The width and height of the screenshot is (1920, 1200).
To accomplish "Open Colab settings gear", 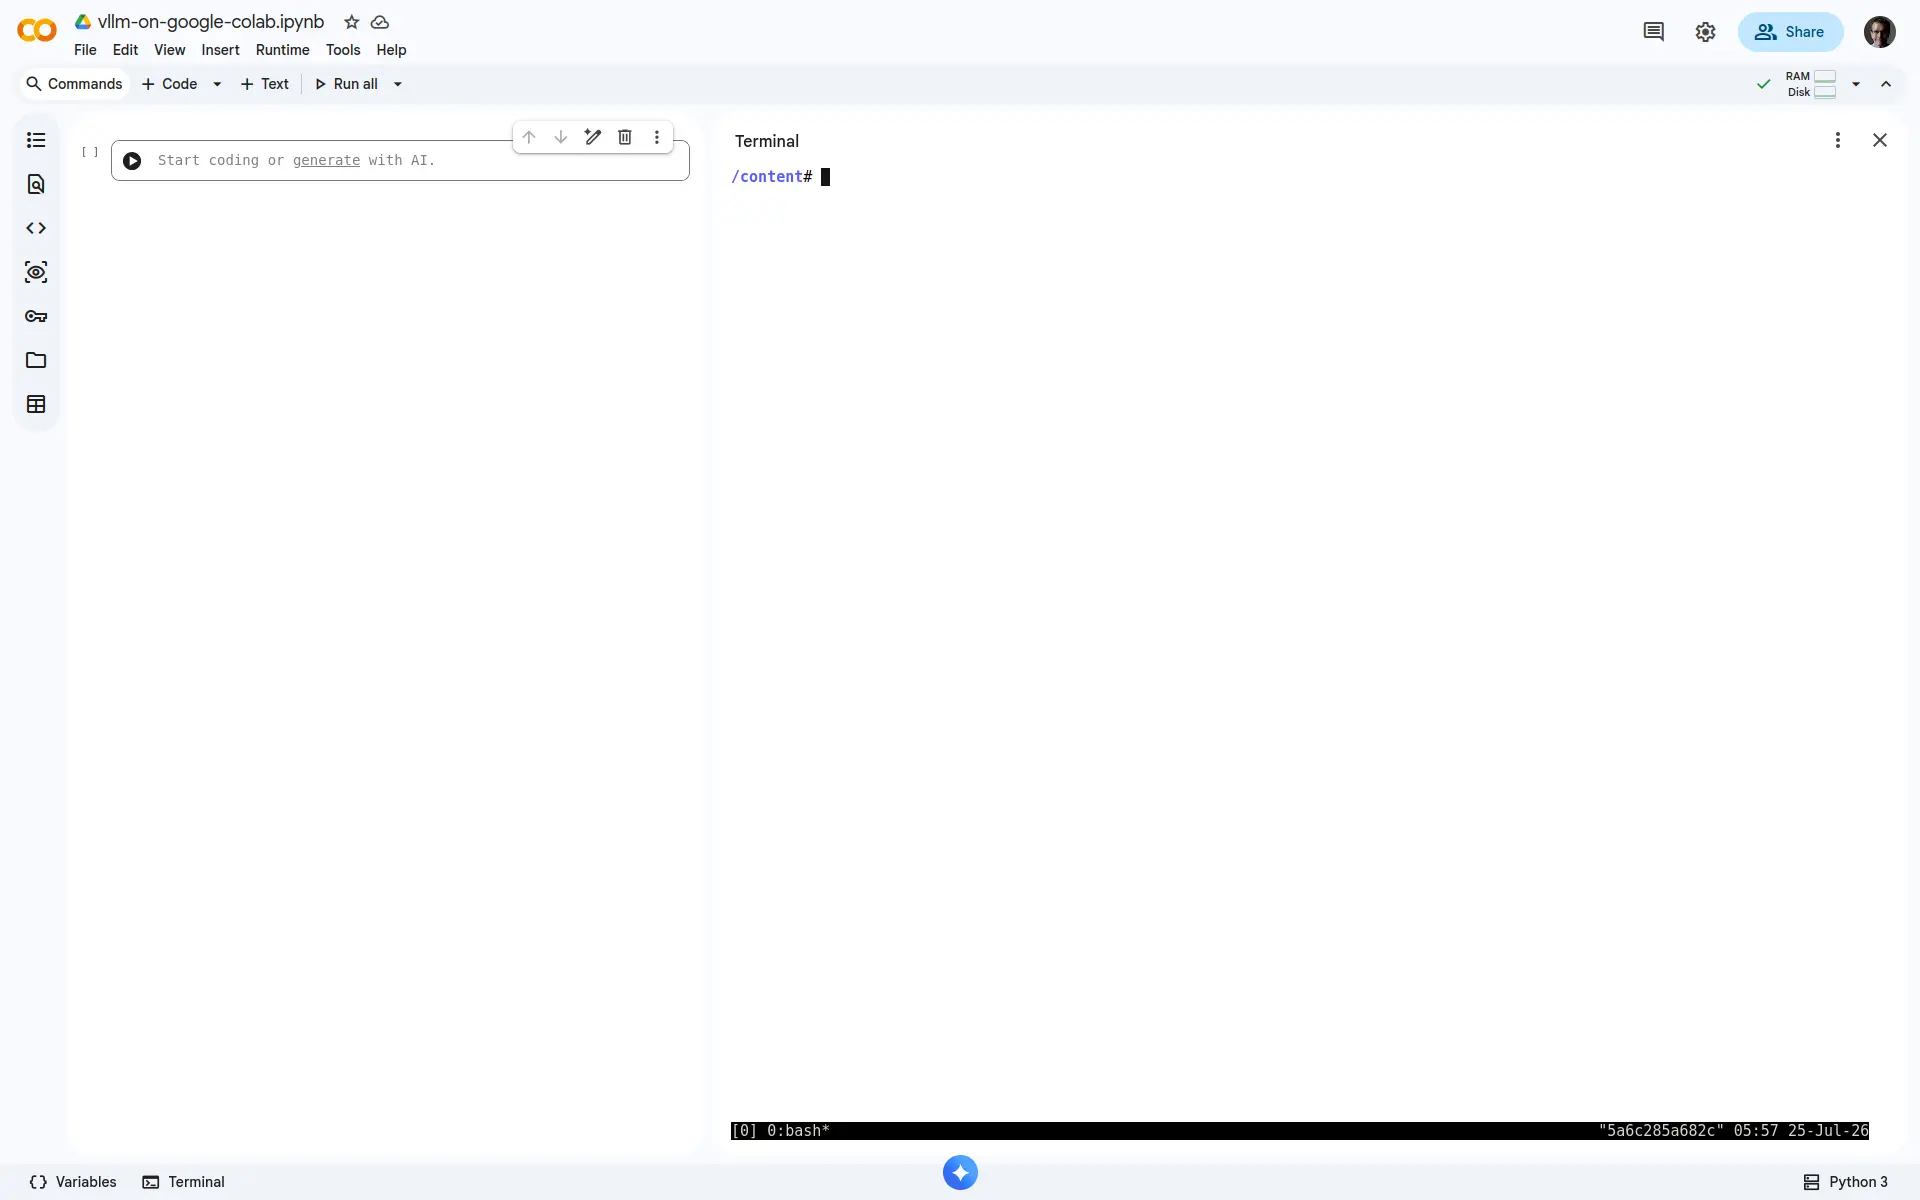I will [1706, 32].
